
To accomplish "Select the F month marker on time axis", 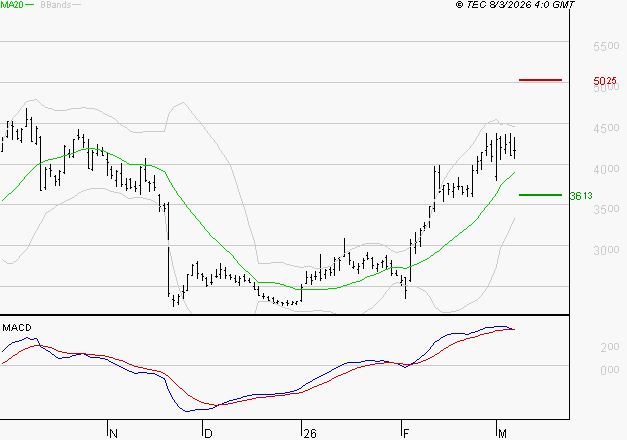I will click(406, 432).
